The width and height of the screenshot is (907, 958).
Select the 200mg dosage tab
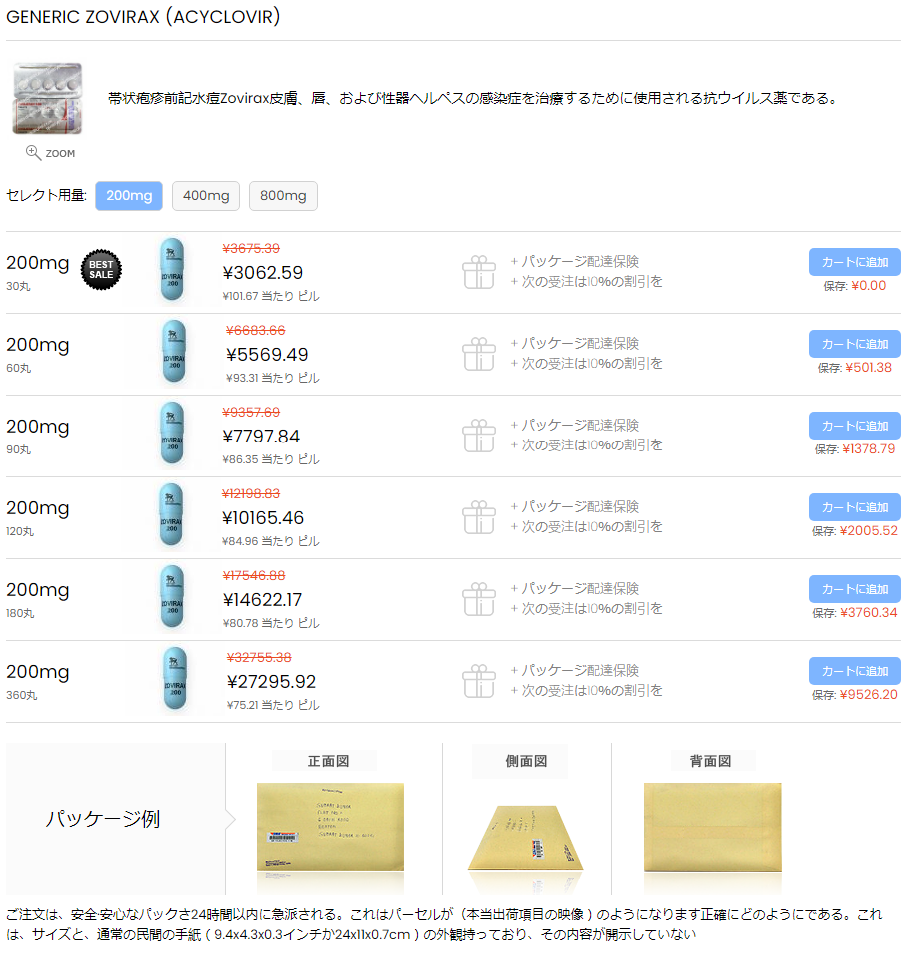click(129, 196)
